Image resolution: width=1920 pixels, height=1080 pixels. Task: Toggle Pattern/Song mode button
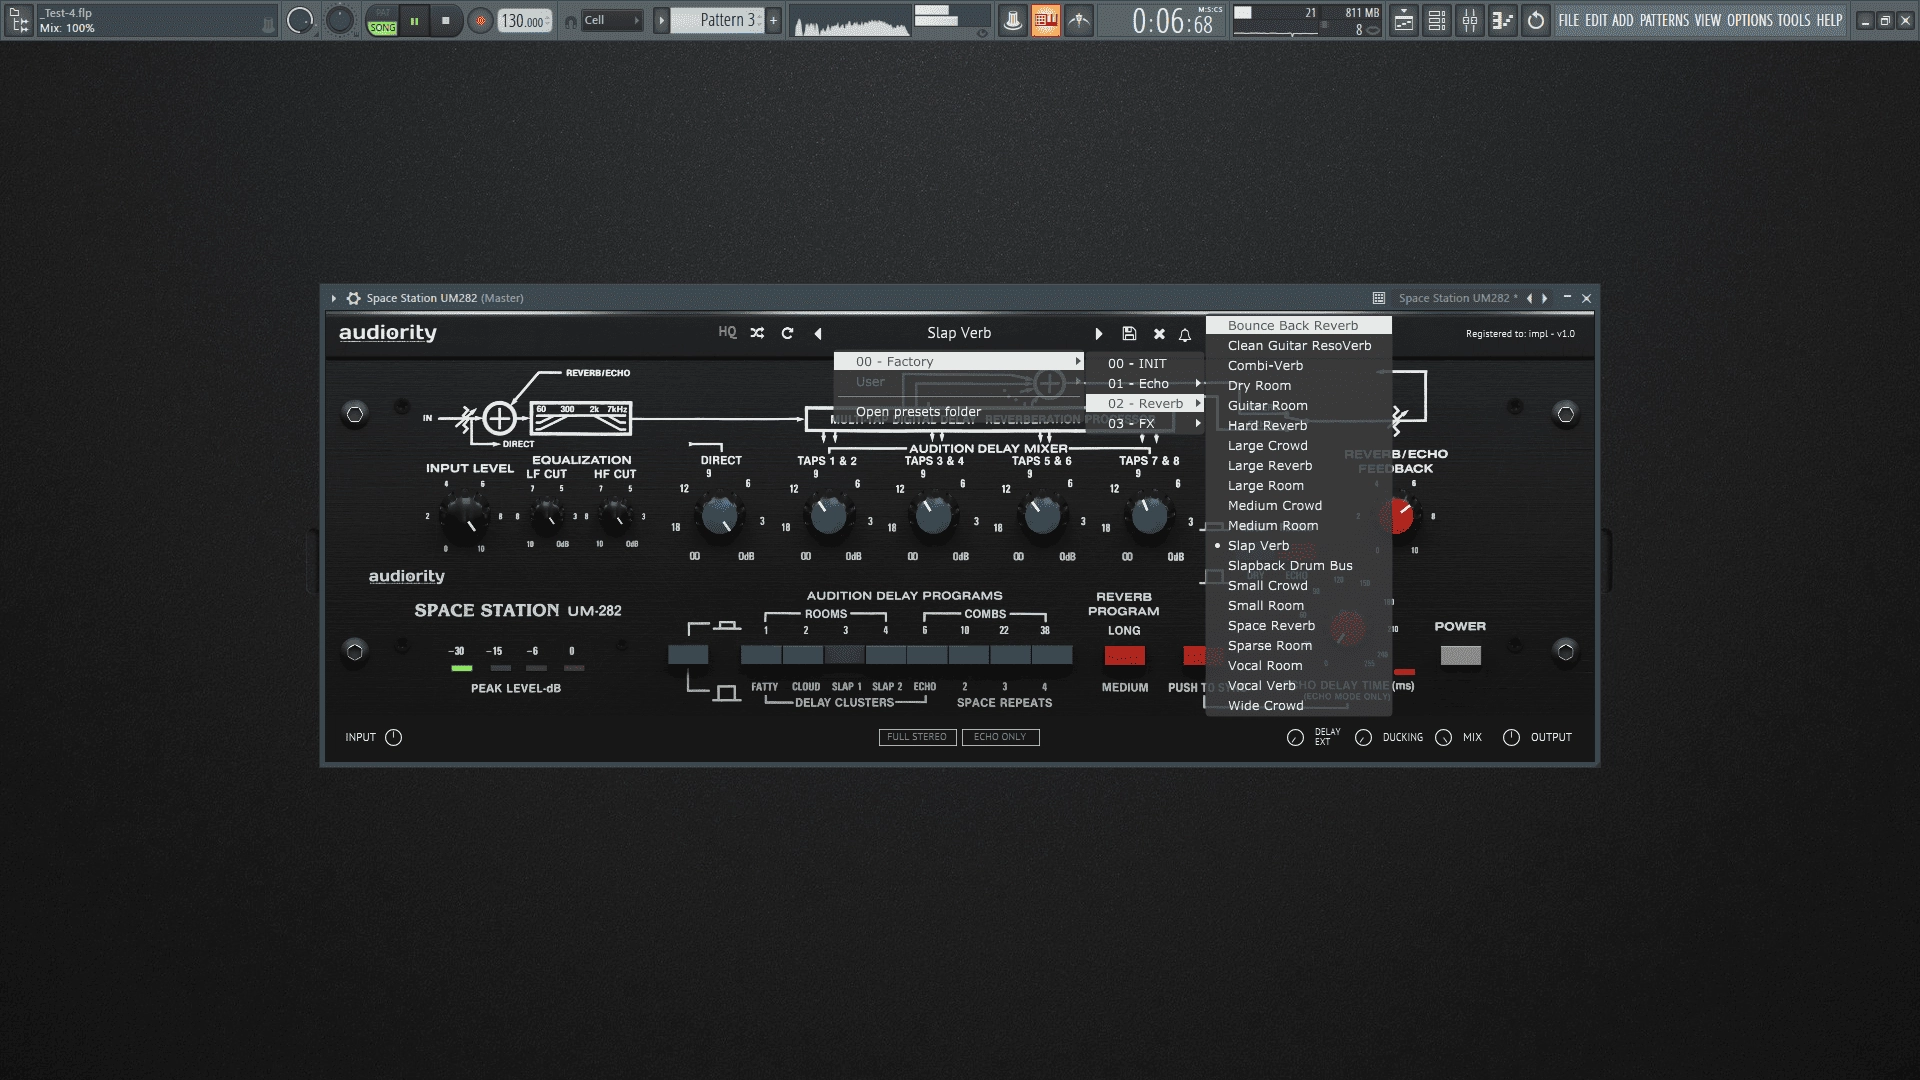click(x=382, y=20)
